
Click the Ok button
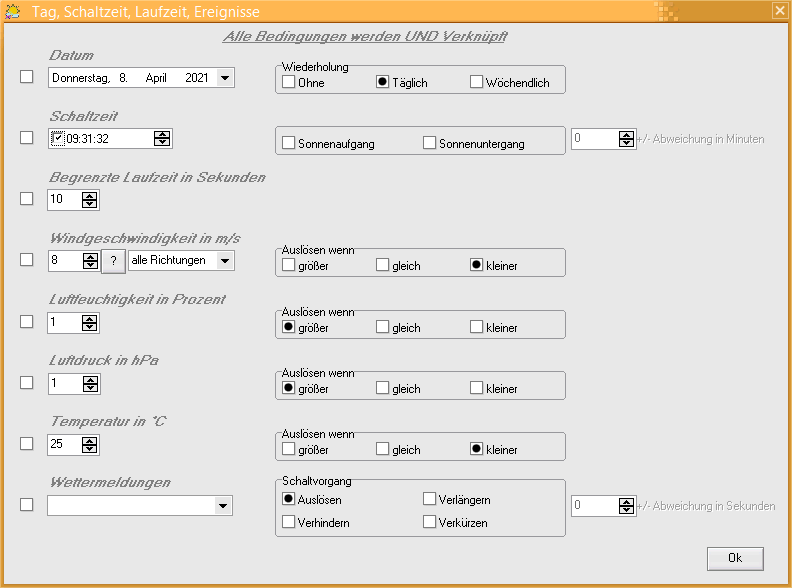click(x=735, y=558)
